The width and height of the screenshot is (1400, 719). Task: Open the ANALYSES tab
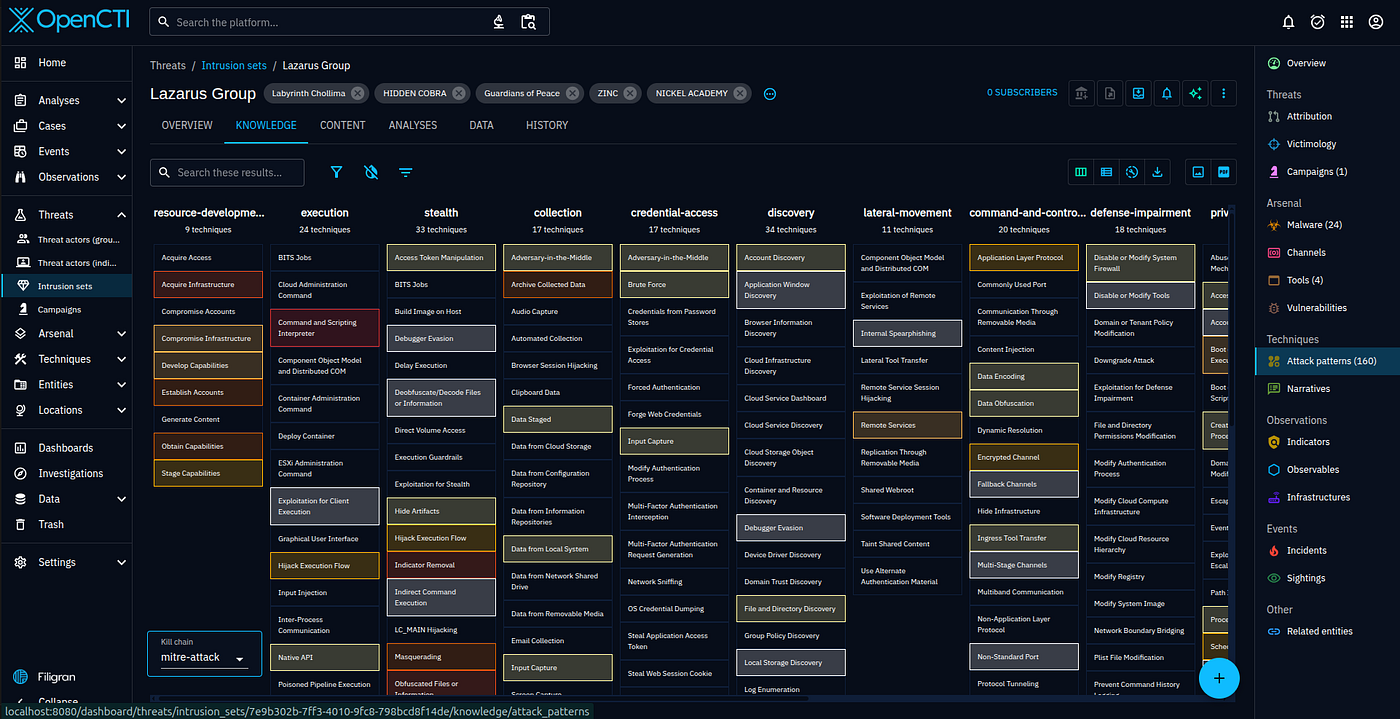pos(413,125)
